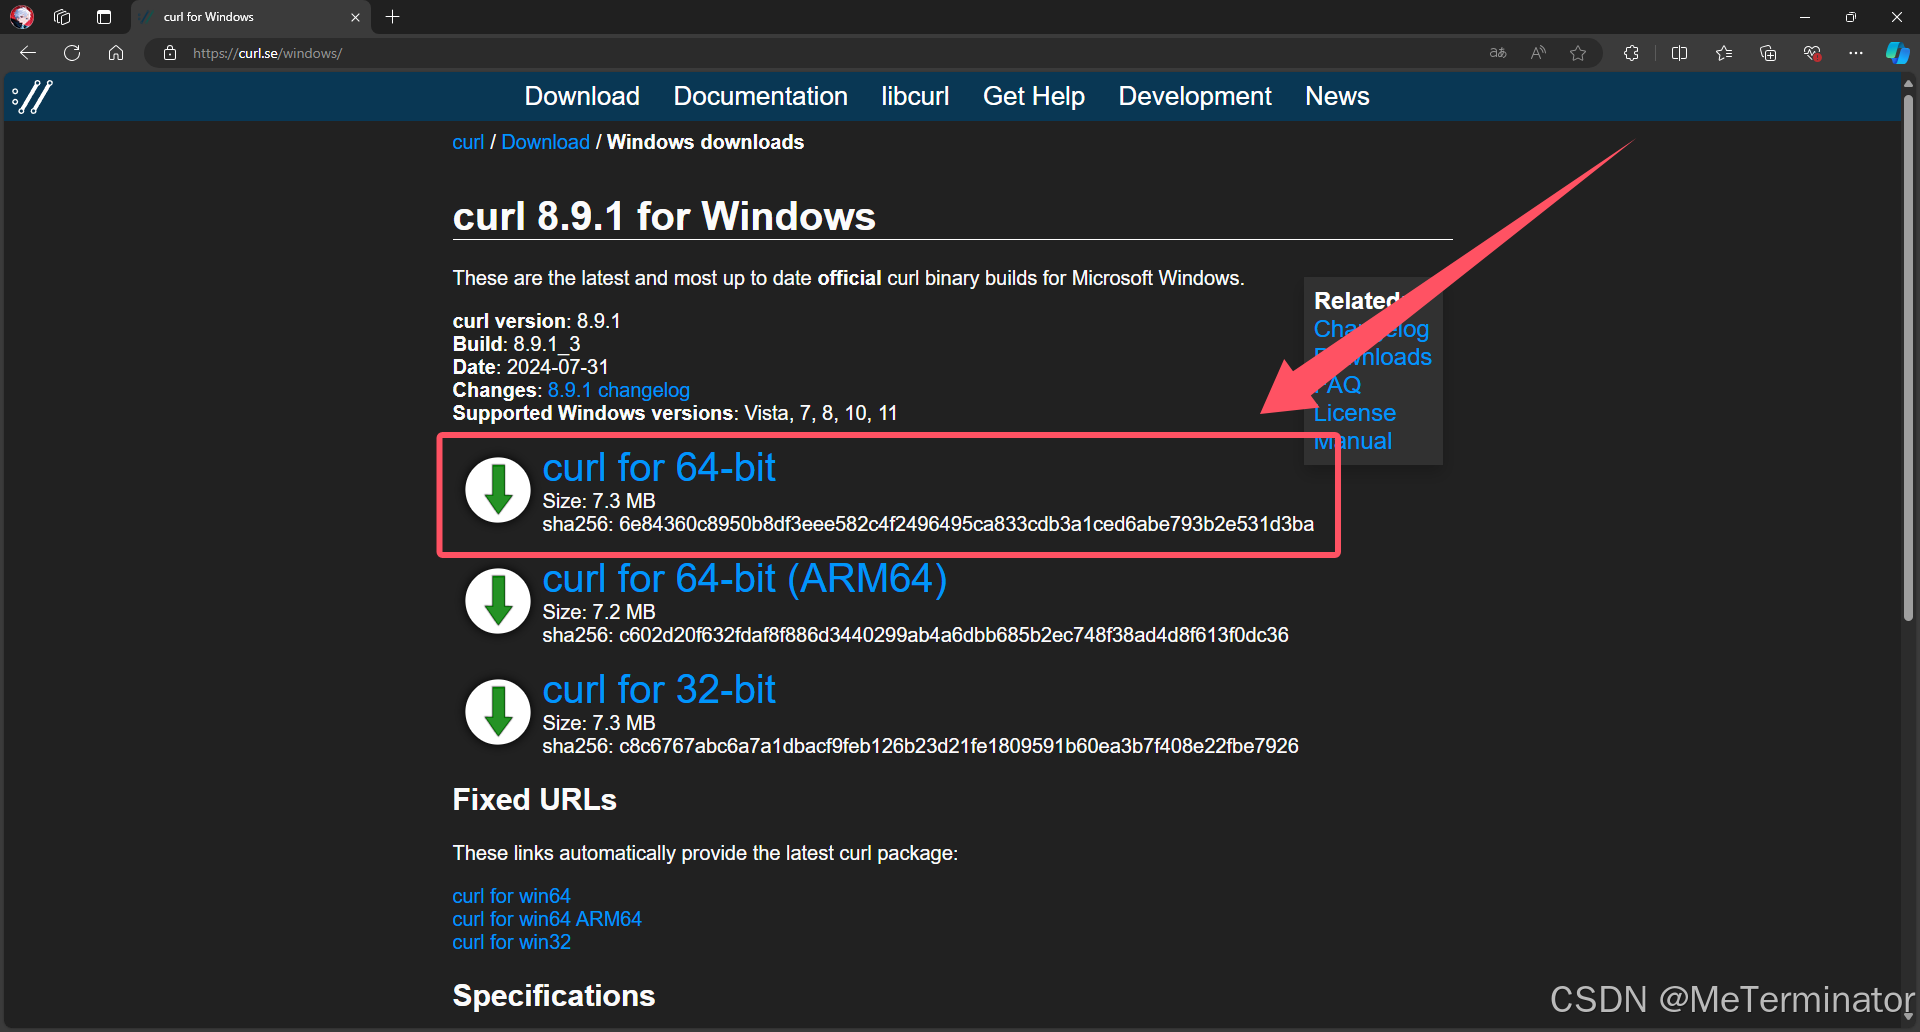
Task: Click the curl breadcrumb link
Action: [x=468, y=142]
